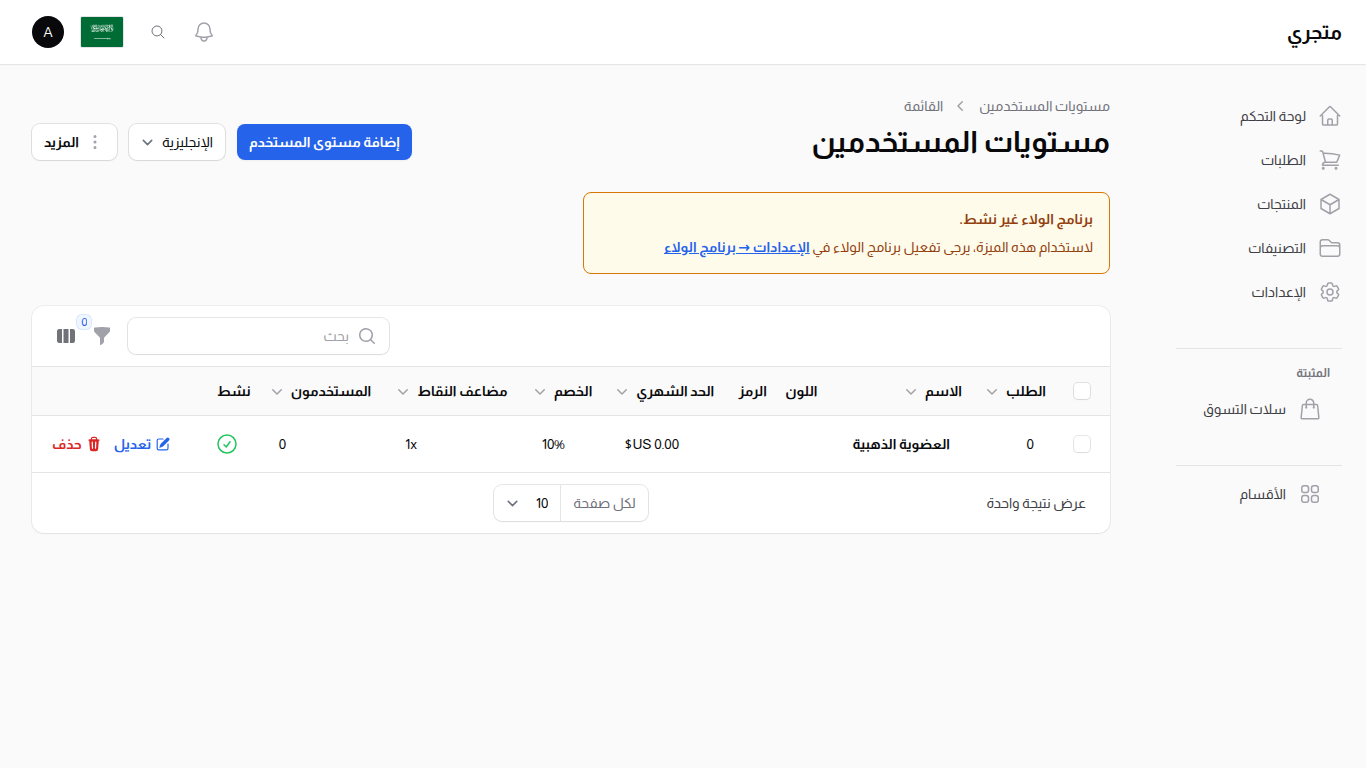
Task: Go to لوحة التحكم in the sidebar
Action: point(1329,116)
